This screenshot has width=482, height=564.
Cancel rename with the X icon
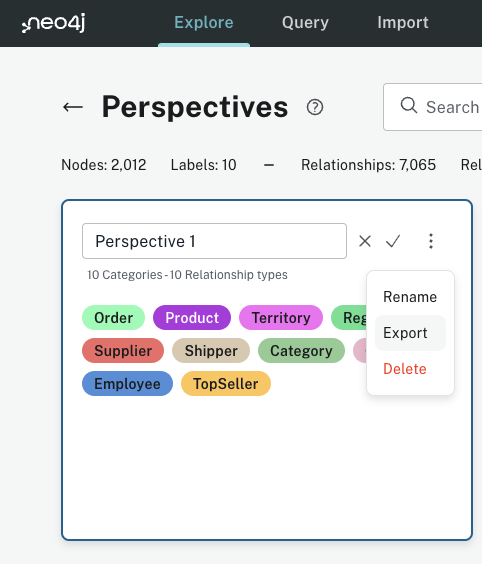[x=365, y=241]
